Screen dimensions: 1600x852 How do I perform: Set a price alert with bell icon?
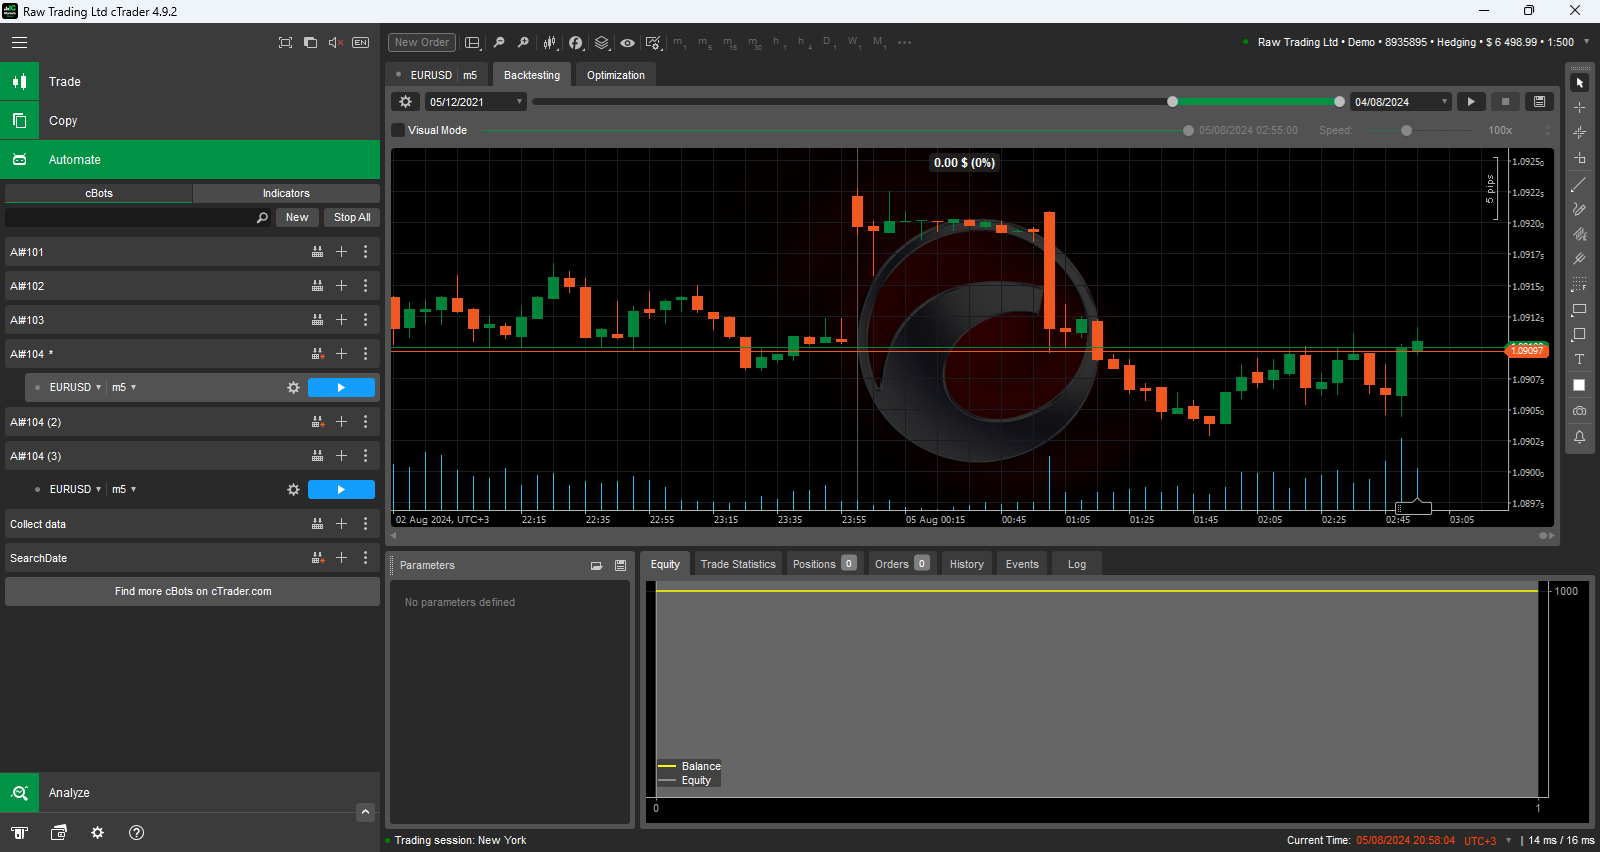point(1580,437)
